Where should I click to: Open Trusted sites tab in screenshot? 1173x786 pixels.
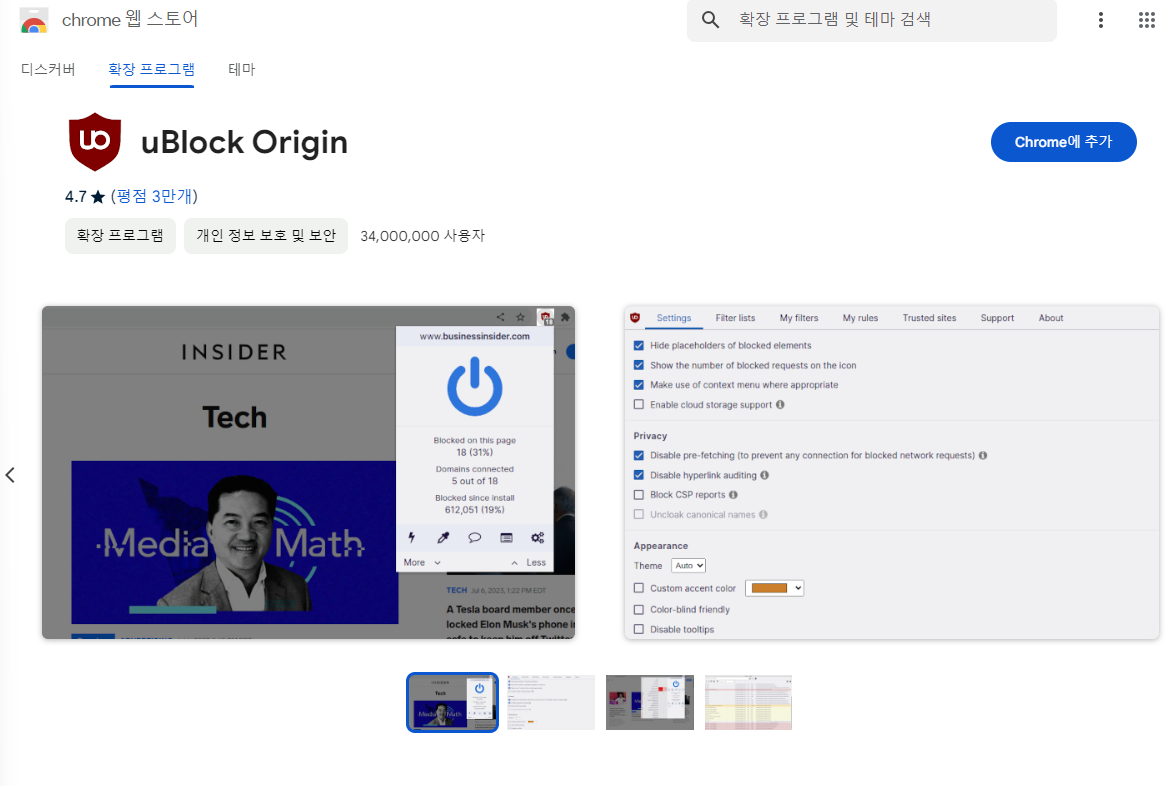pos(929,318)
